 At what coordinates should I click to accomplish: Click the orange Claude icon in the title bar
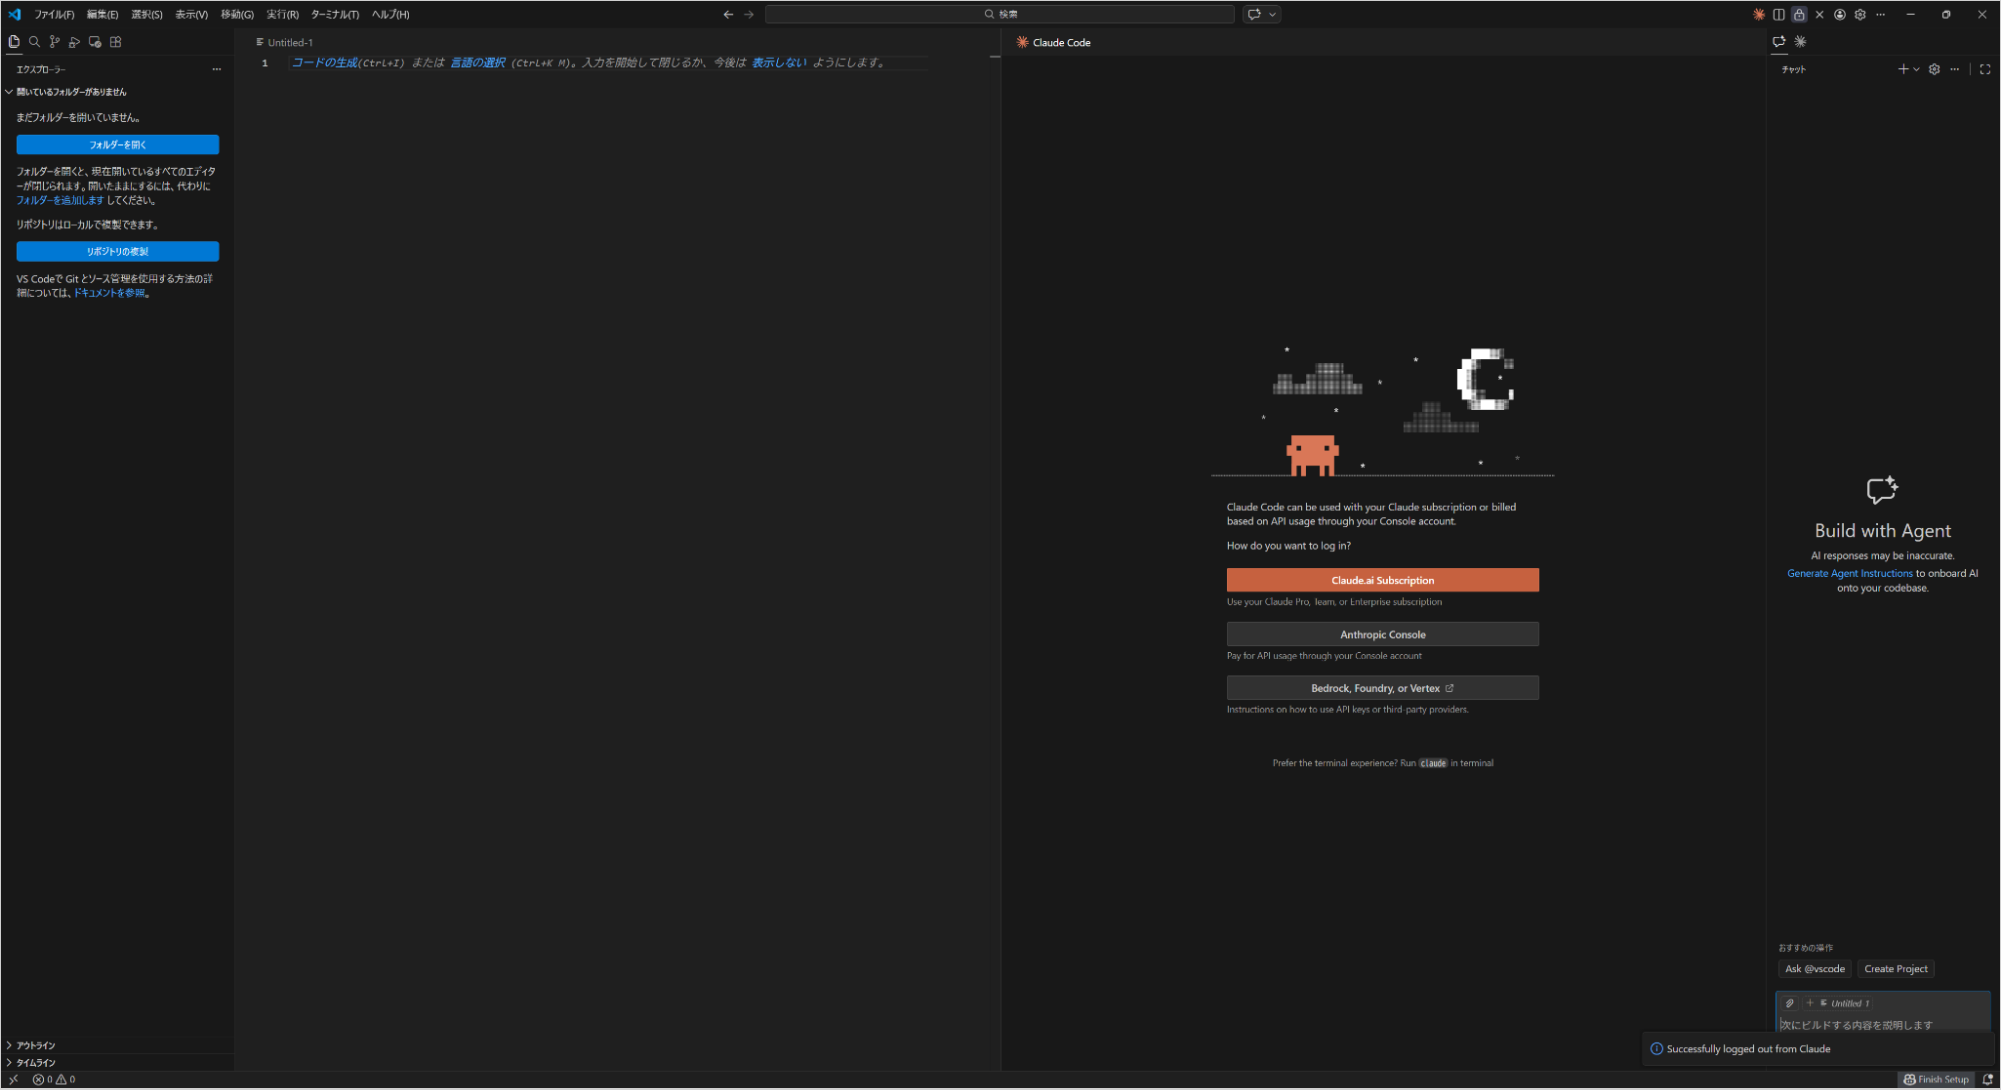[x=1758, y=14]
